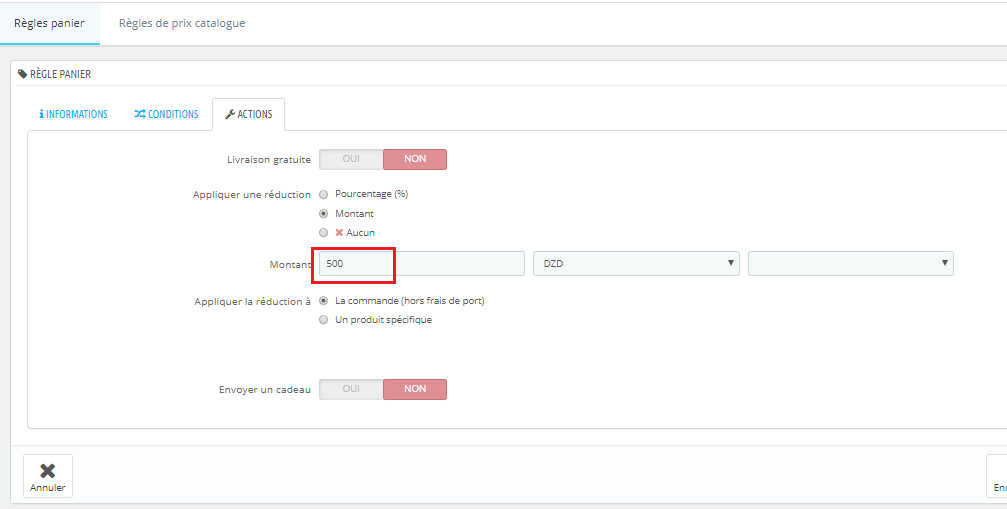The height and width of the screenshot is (509, 1007).
Task: Click the tag icon beside Règle panier
Action: (x=22, y=74)
